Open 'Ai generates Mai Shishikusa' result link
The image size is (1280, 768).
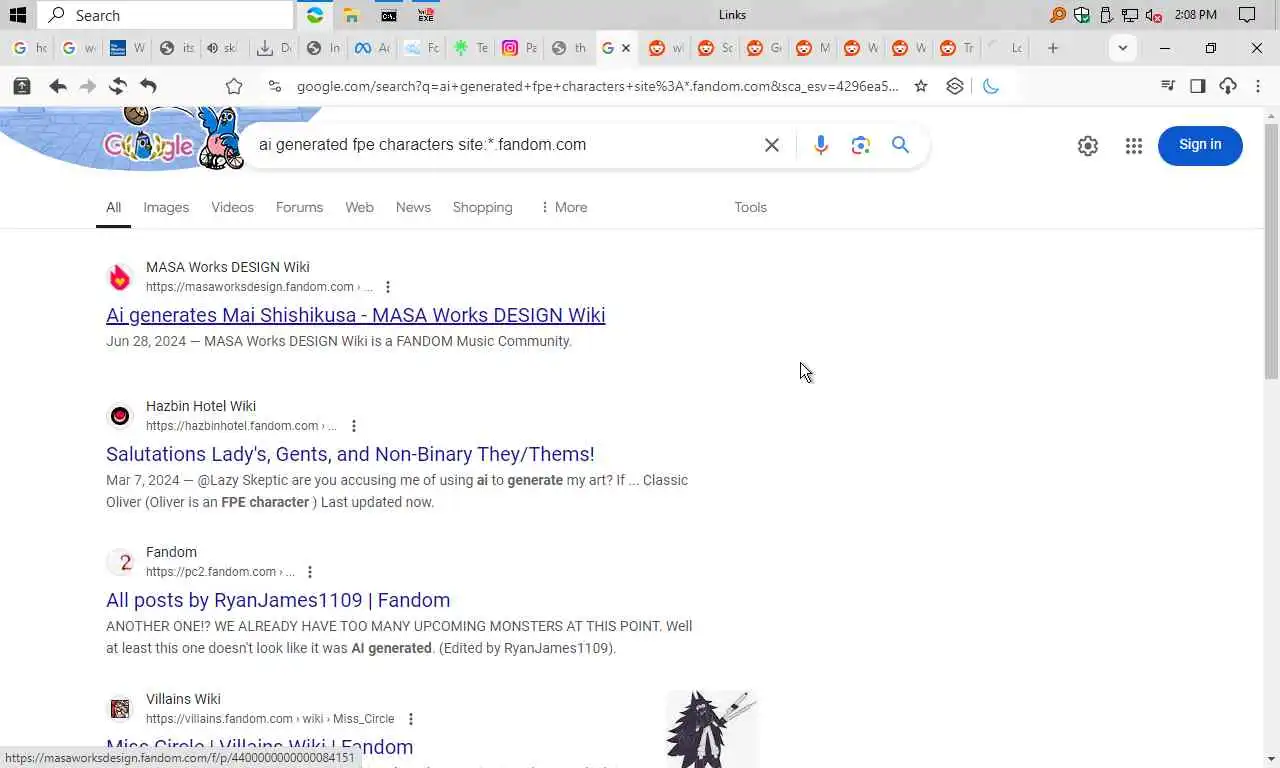pos(355,315)
